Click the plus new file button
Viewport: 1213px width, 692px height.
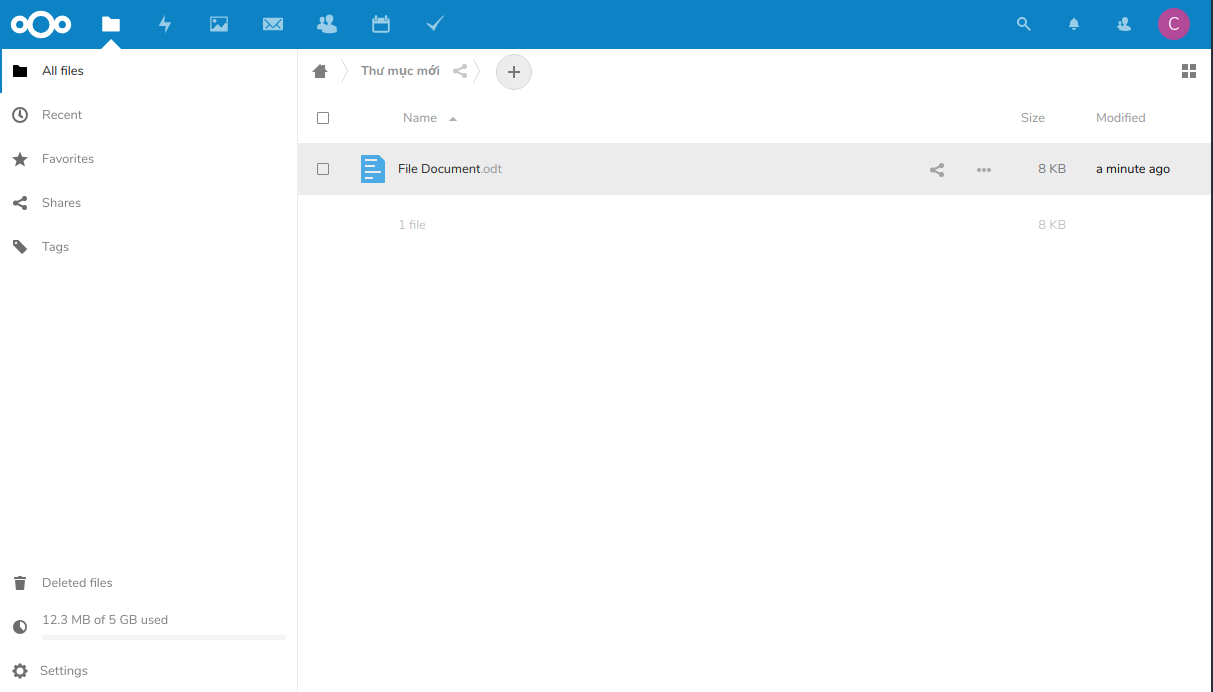pos(514,72)
